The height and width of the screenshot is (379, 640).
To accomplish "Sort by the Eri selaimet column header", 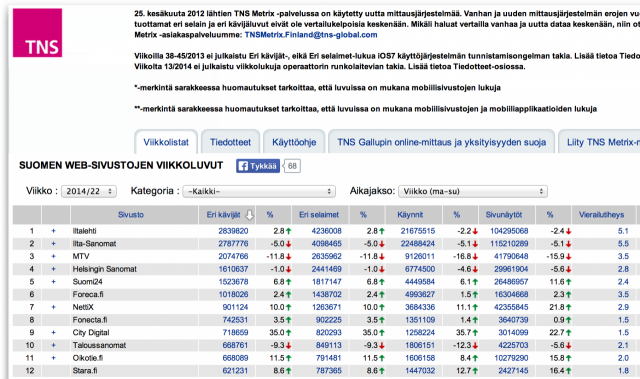I will [x=319, y=215].
